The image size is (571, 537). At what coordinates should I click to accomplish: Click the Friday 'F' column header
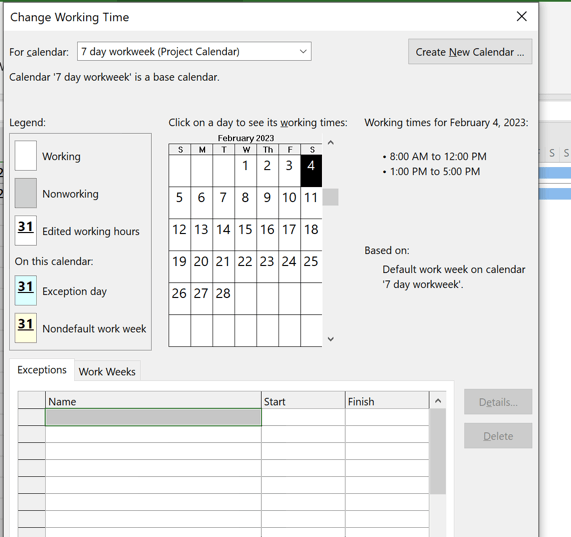pyautogui.click(x=290, y=149)
